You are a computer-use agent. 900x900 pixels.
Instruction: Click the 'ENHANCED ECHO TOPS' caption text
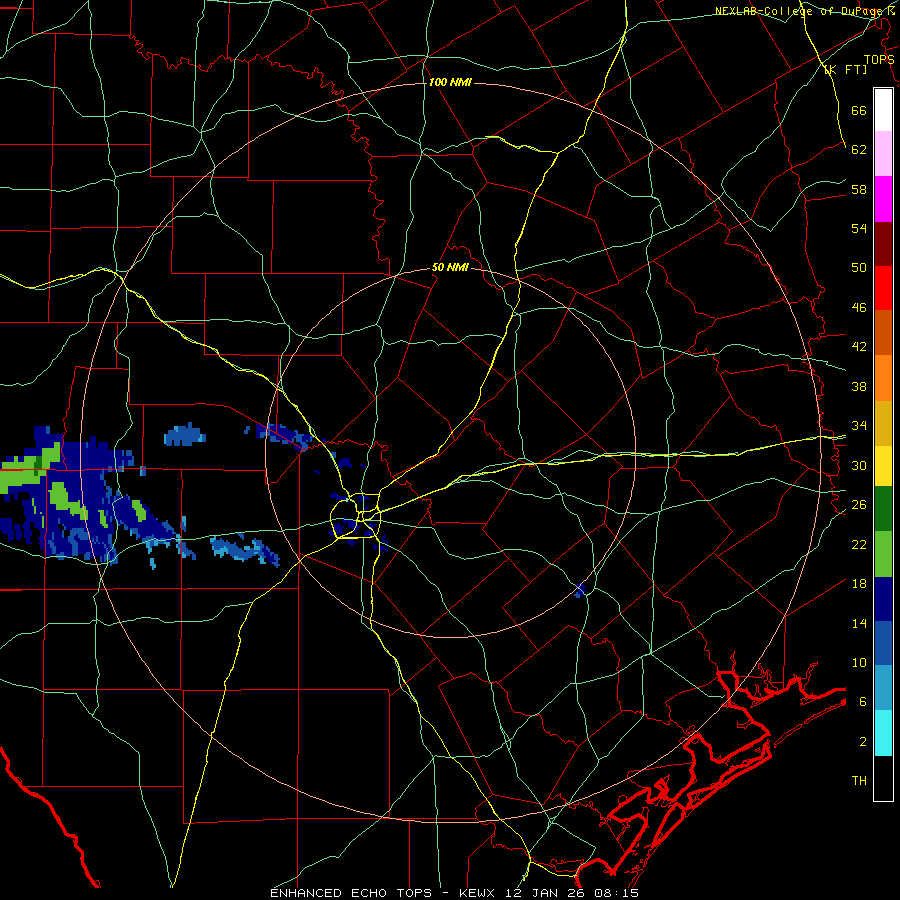pos(351,893)
